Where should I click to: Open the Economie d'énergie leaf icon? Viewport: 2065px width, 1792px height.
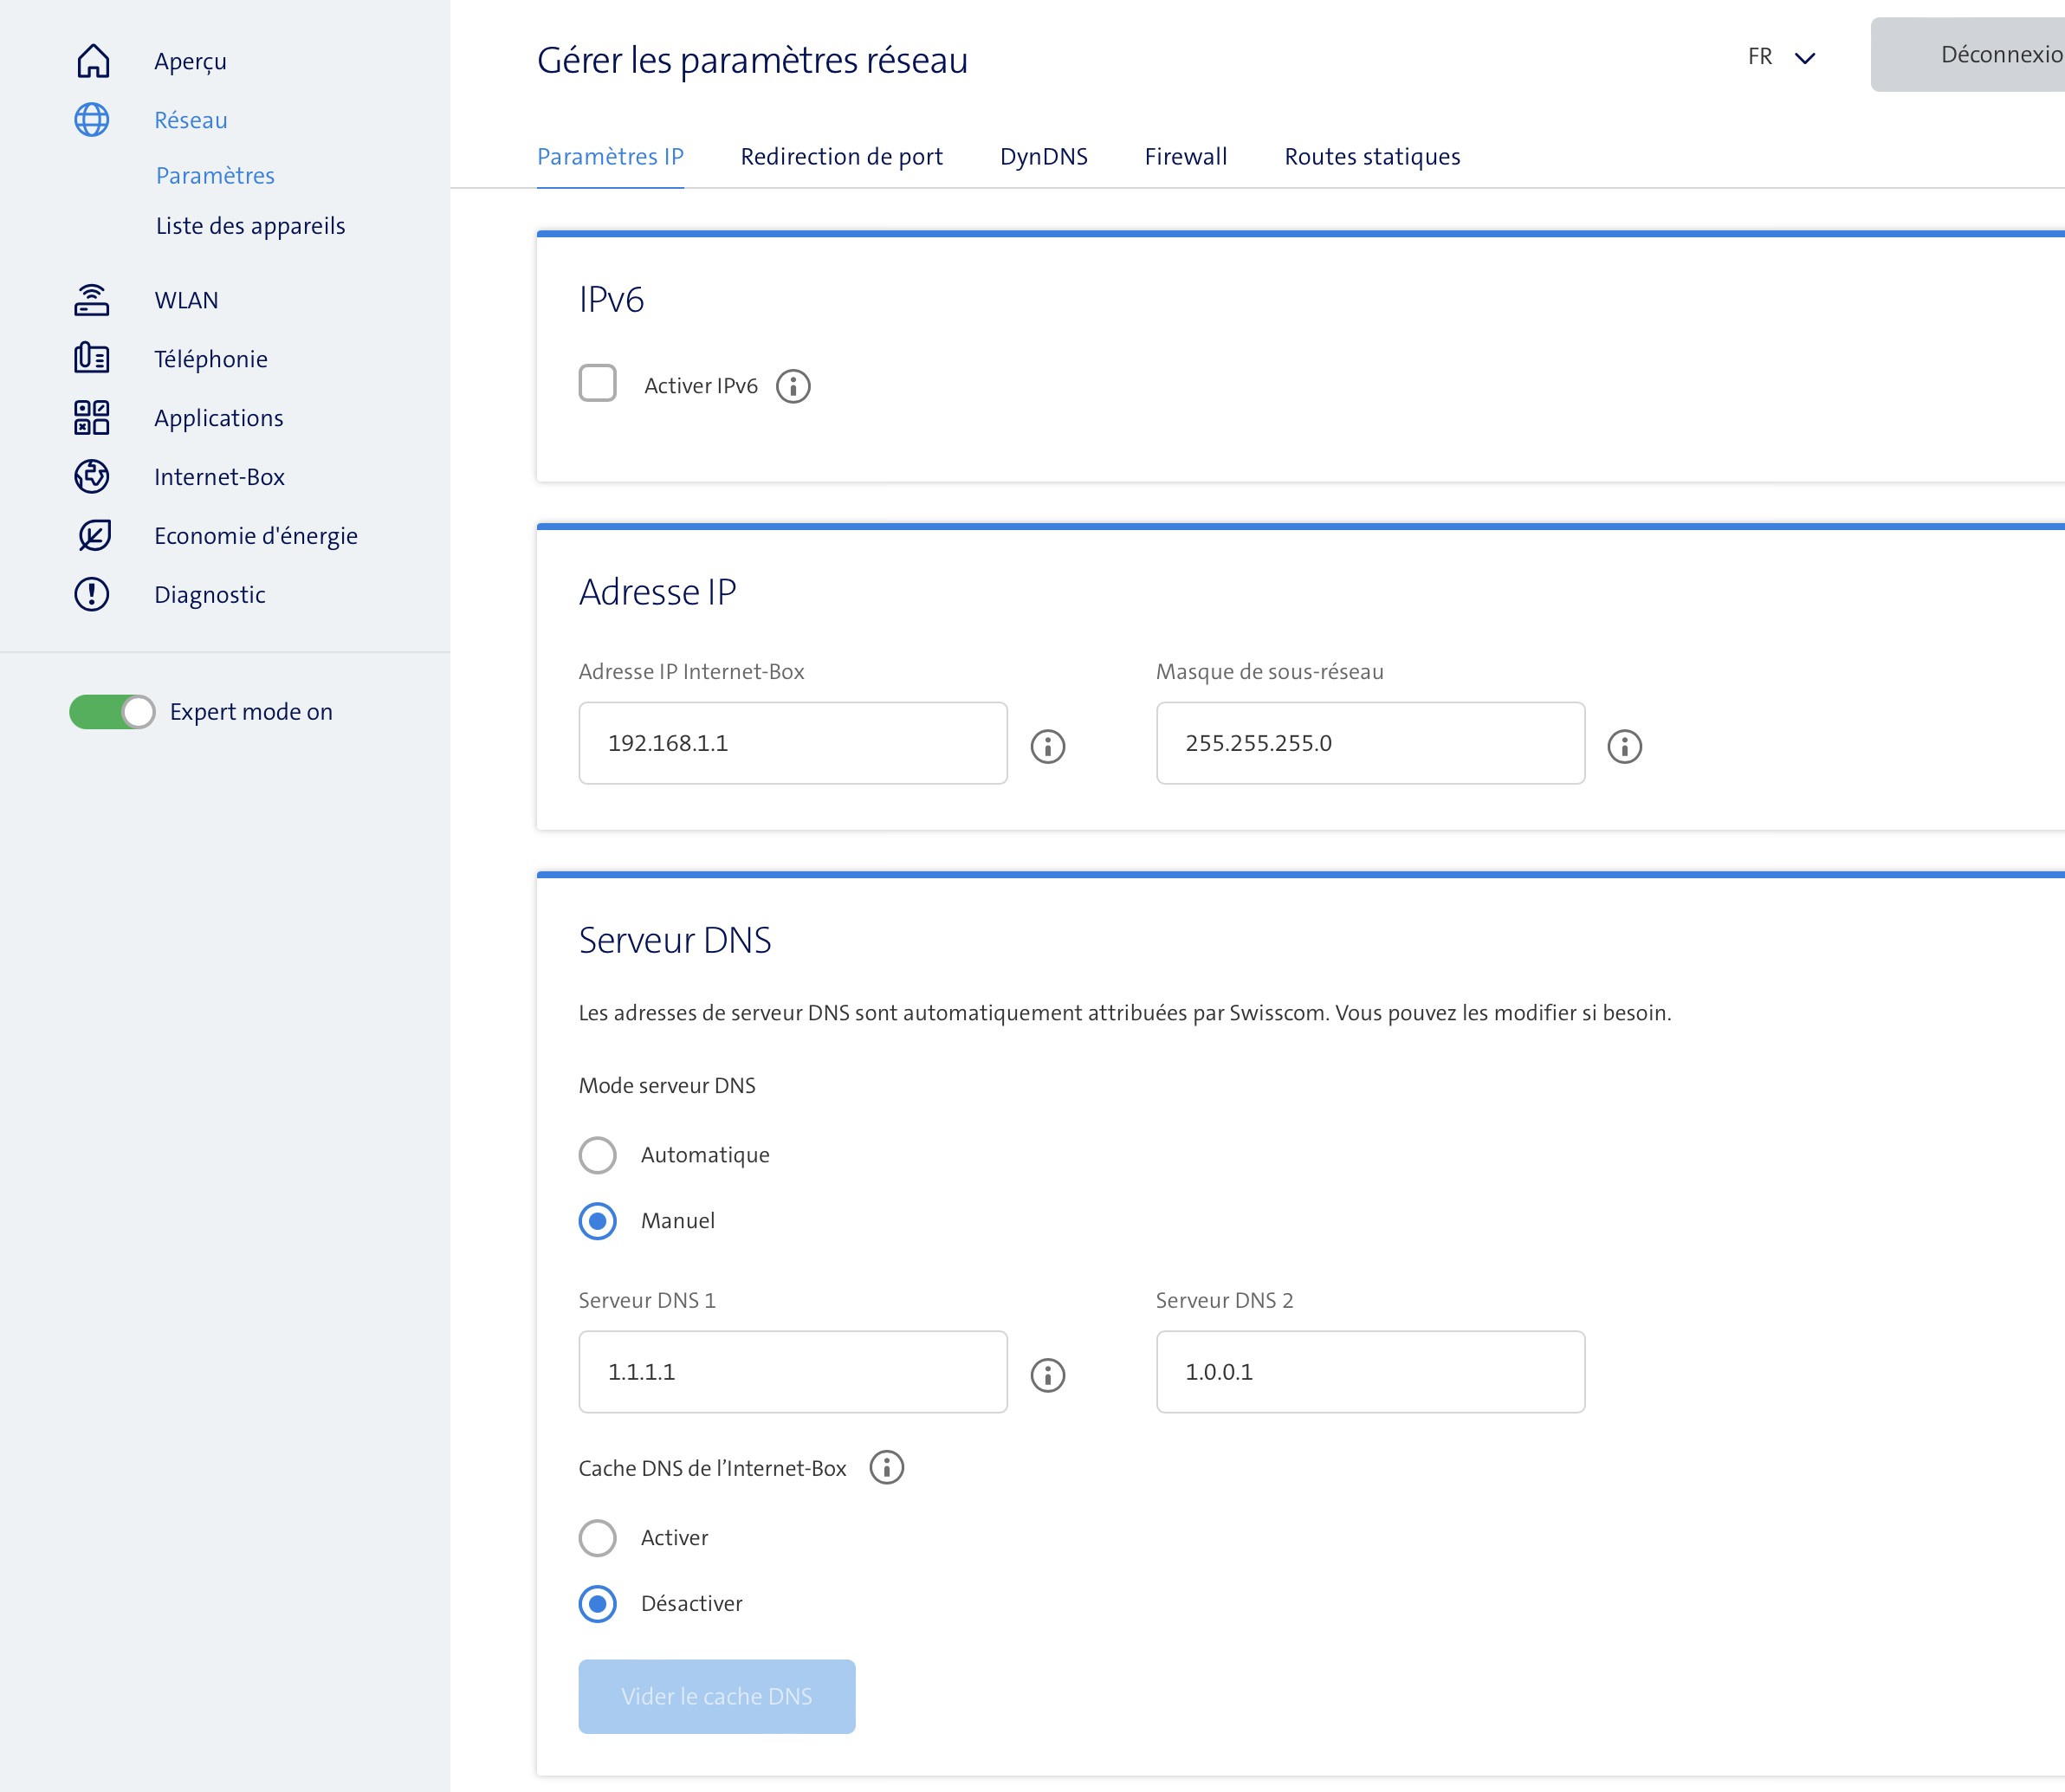pyautogui.click(x=94, y=535)
